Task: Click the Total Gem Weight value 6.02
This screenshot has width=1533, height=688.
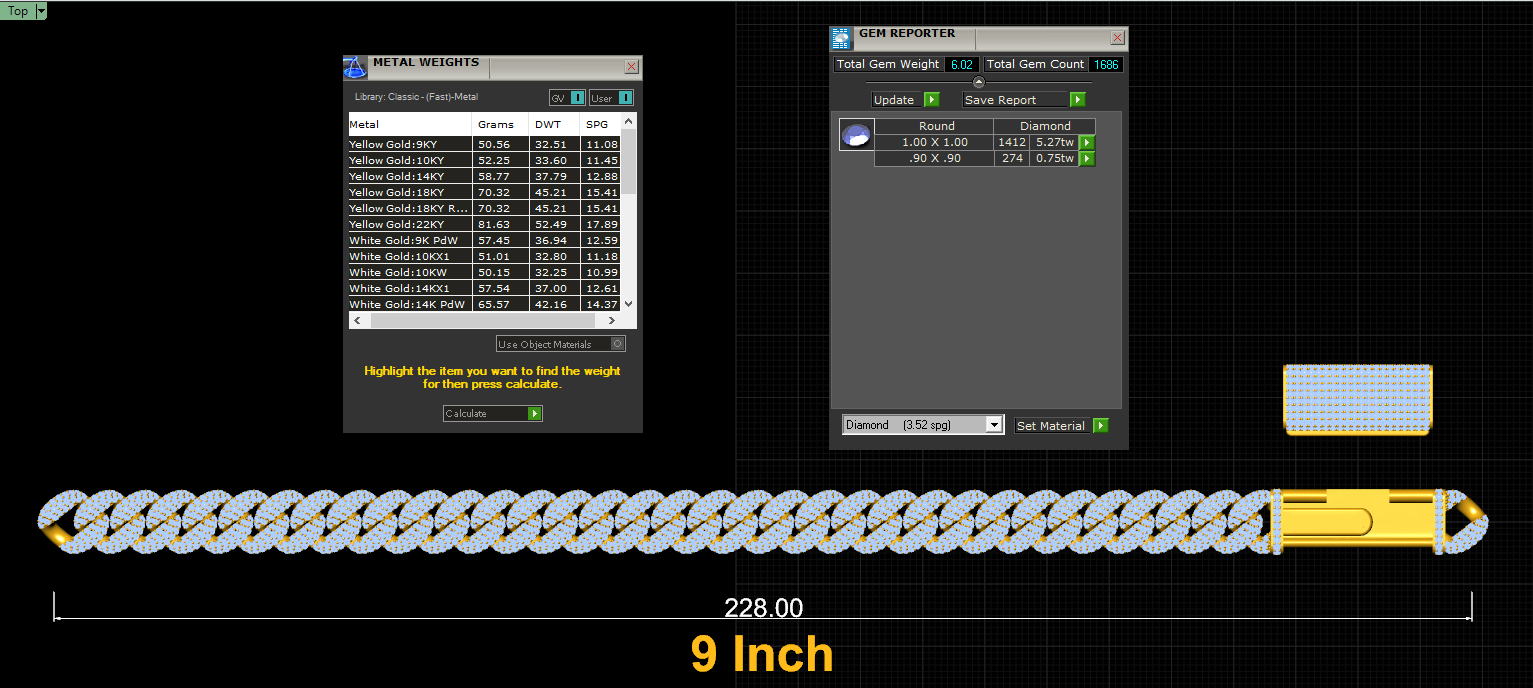Action: click(x=962, y=64)
